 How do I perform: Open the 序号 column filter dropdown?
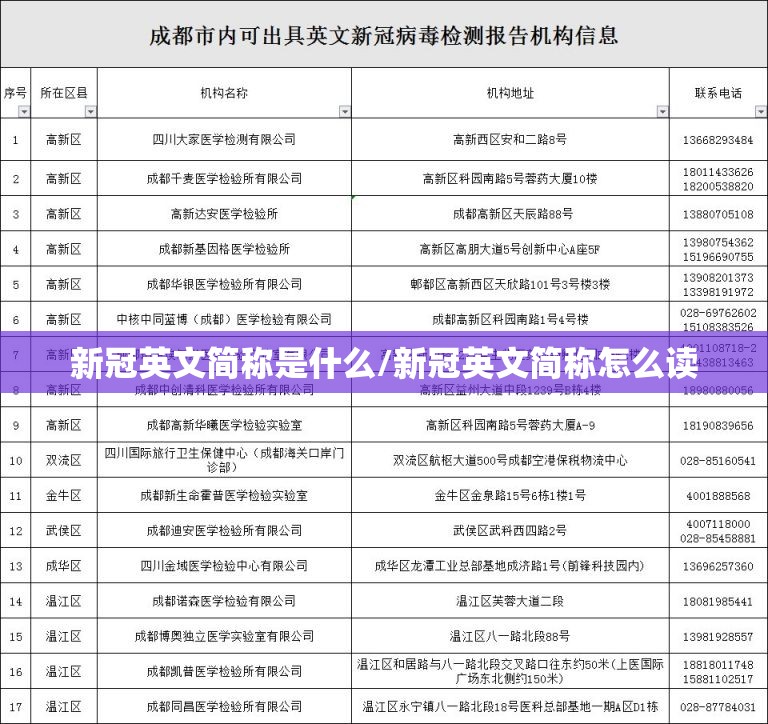[24, 112]
